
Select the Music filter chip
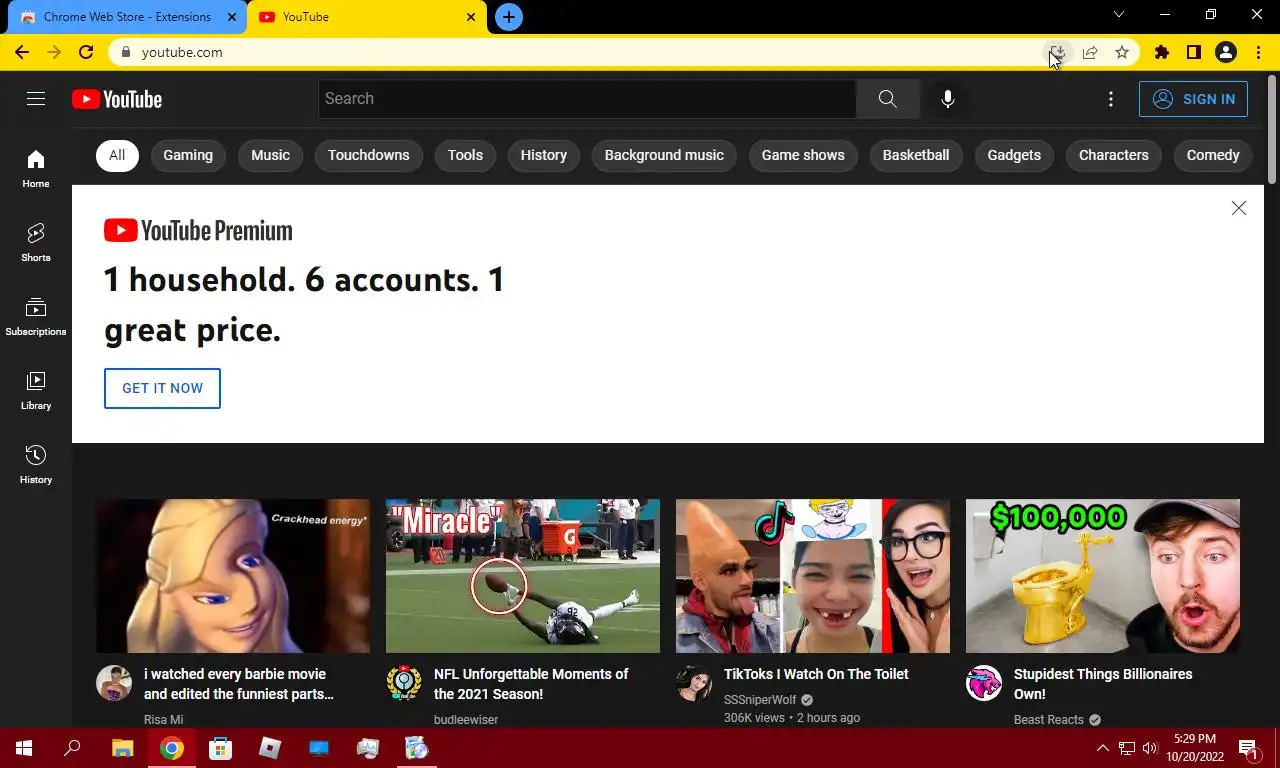pyautogui.click(x=270, y=155)
